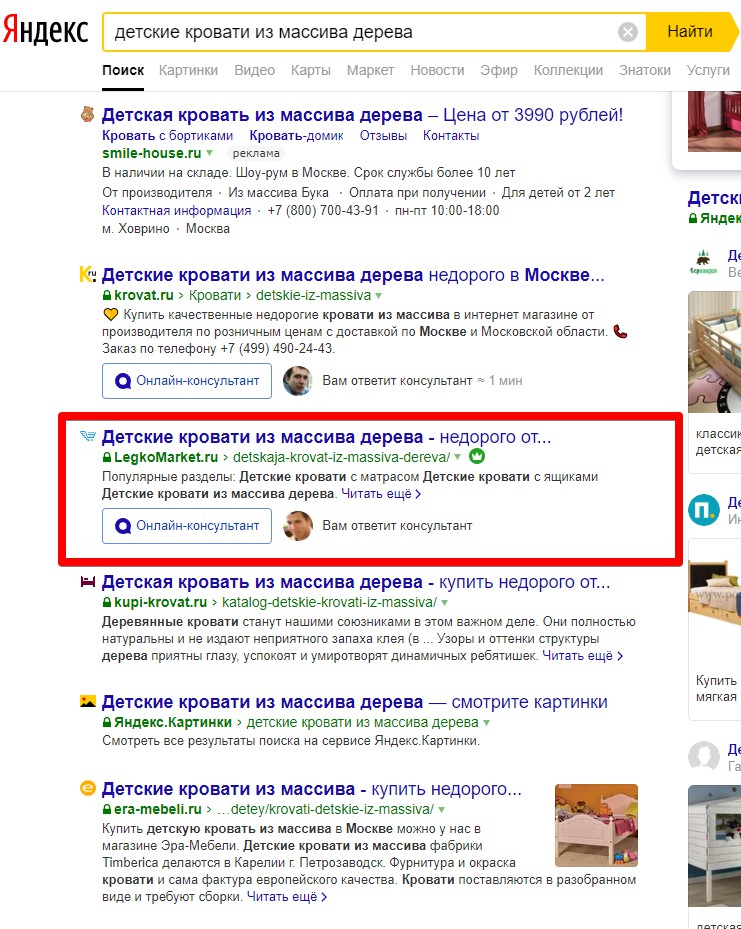This screenshot has height=929, width=741.
Task: Open the Кровать-домик sitelink
Action: coord(296,136)
